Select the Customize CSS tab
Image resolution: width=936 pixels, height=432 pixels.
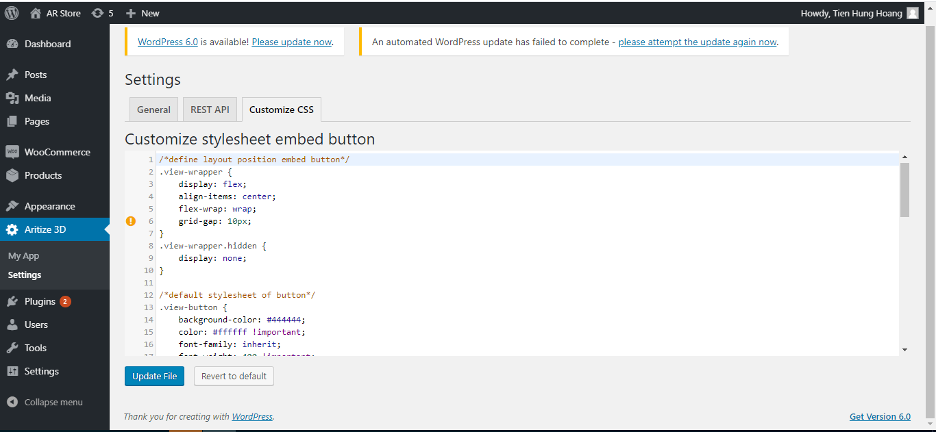click(282, 110)
